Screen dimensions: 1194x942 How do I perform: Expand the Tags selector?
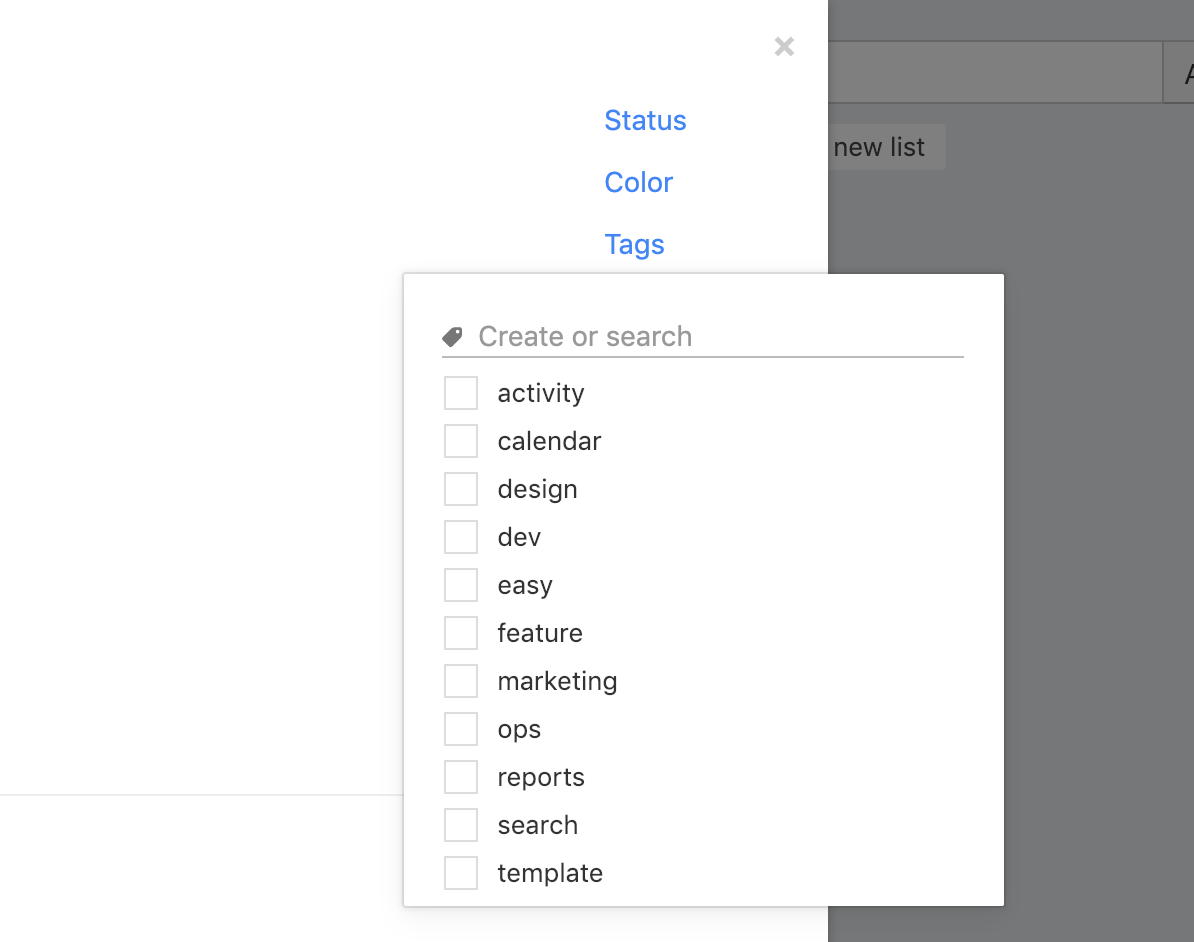[634, 244]
